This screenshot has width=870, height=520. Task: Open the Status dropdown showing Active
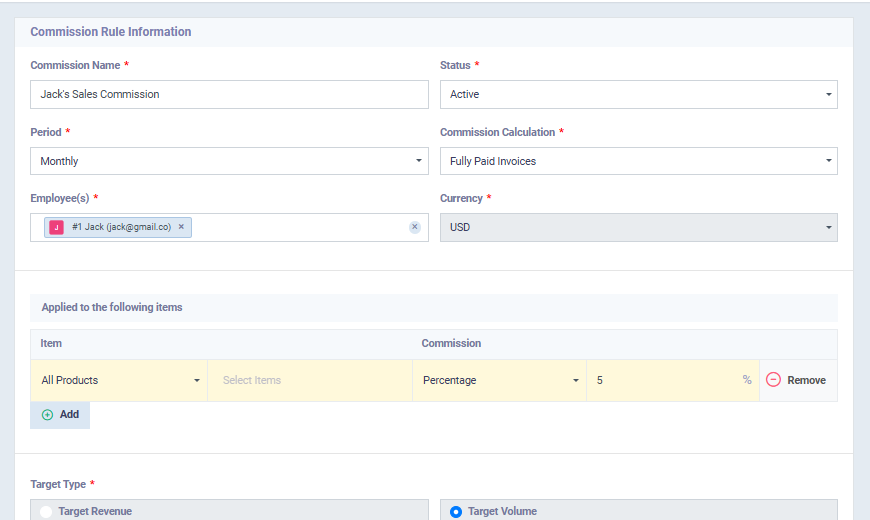click(639, 94)
